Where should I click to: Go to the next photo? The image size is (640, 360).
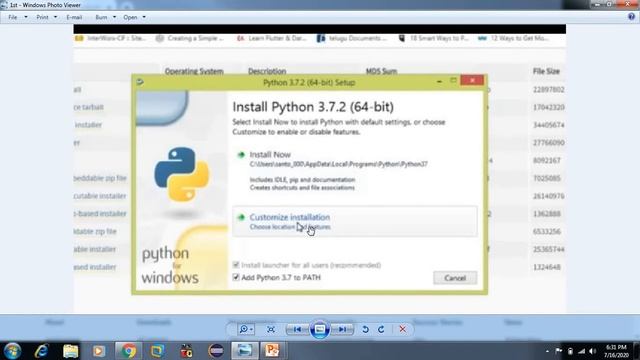tap(342, 329)
